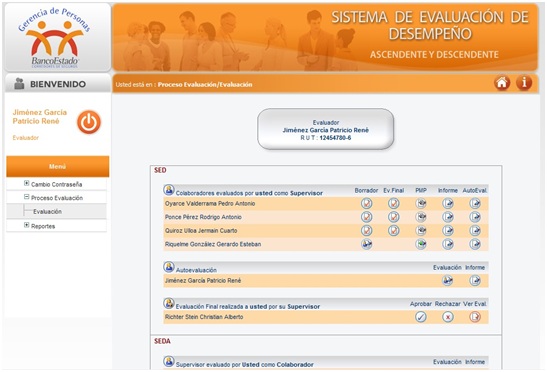The height and width of the screenshot is (372, 547).
Task: Click sidebar user name Jiménez García Patricio René
Action: click(x=39, y=117)
